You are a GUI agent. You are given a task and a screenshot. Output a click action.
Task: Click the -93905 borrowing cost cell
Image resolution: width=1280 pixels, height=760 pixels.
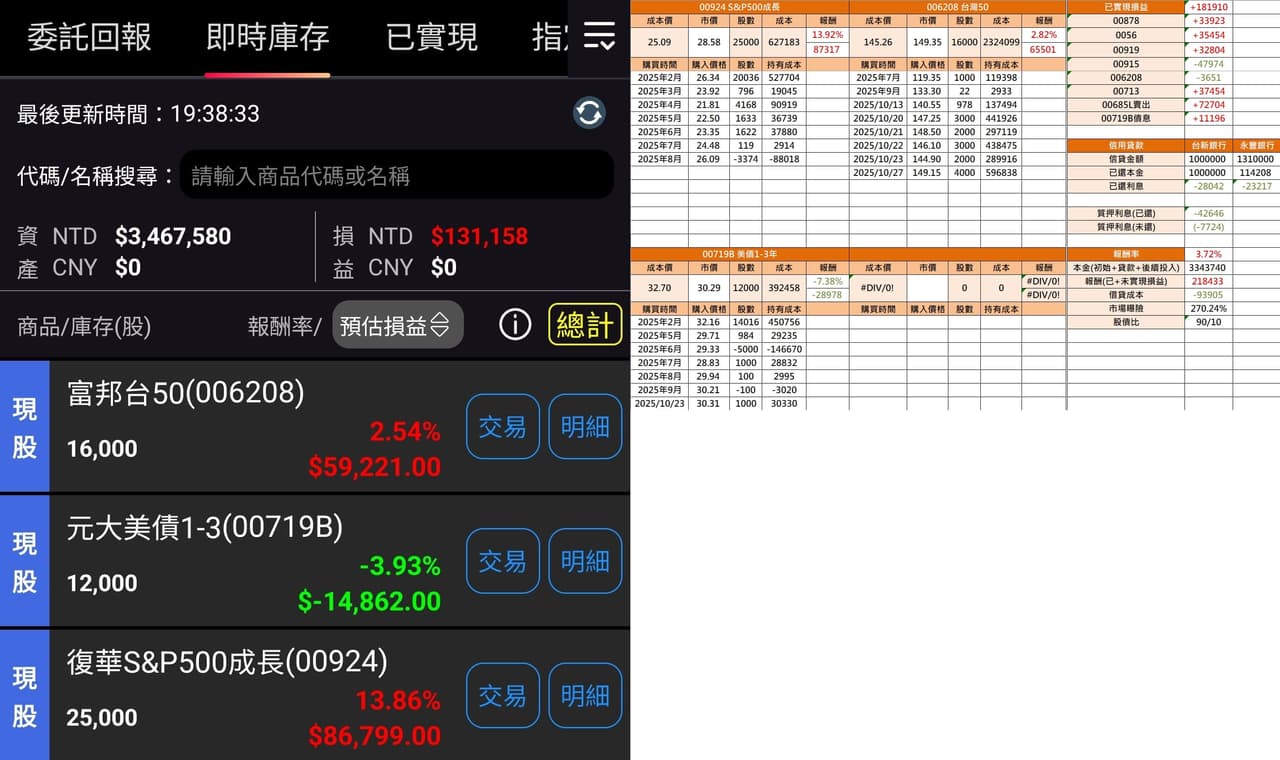click(1209, 295)
